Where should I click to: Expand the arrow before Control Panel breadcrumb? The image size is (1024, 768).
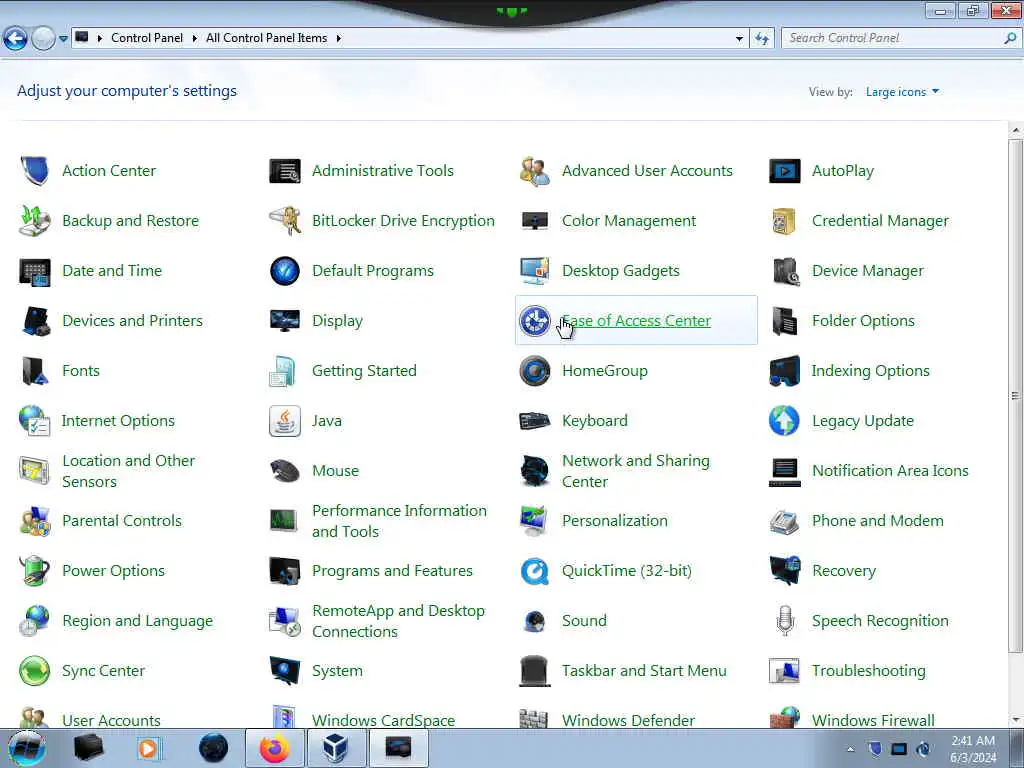(x=100, y=39)
